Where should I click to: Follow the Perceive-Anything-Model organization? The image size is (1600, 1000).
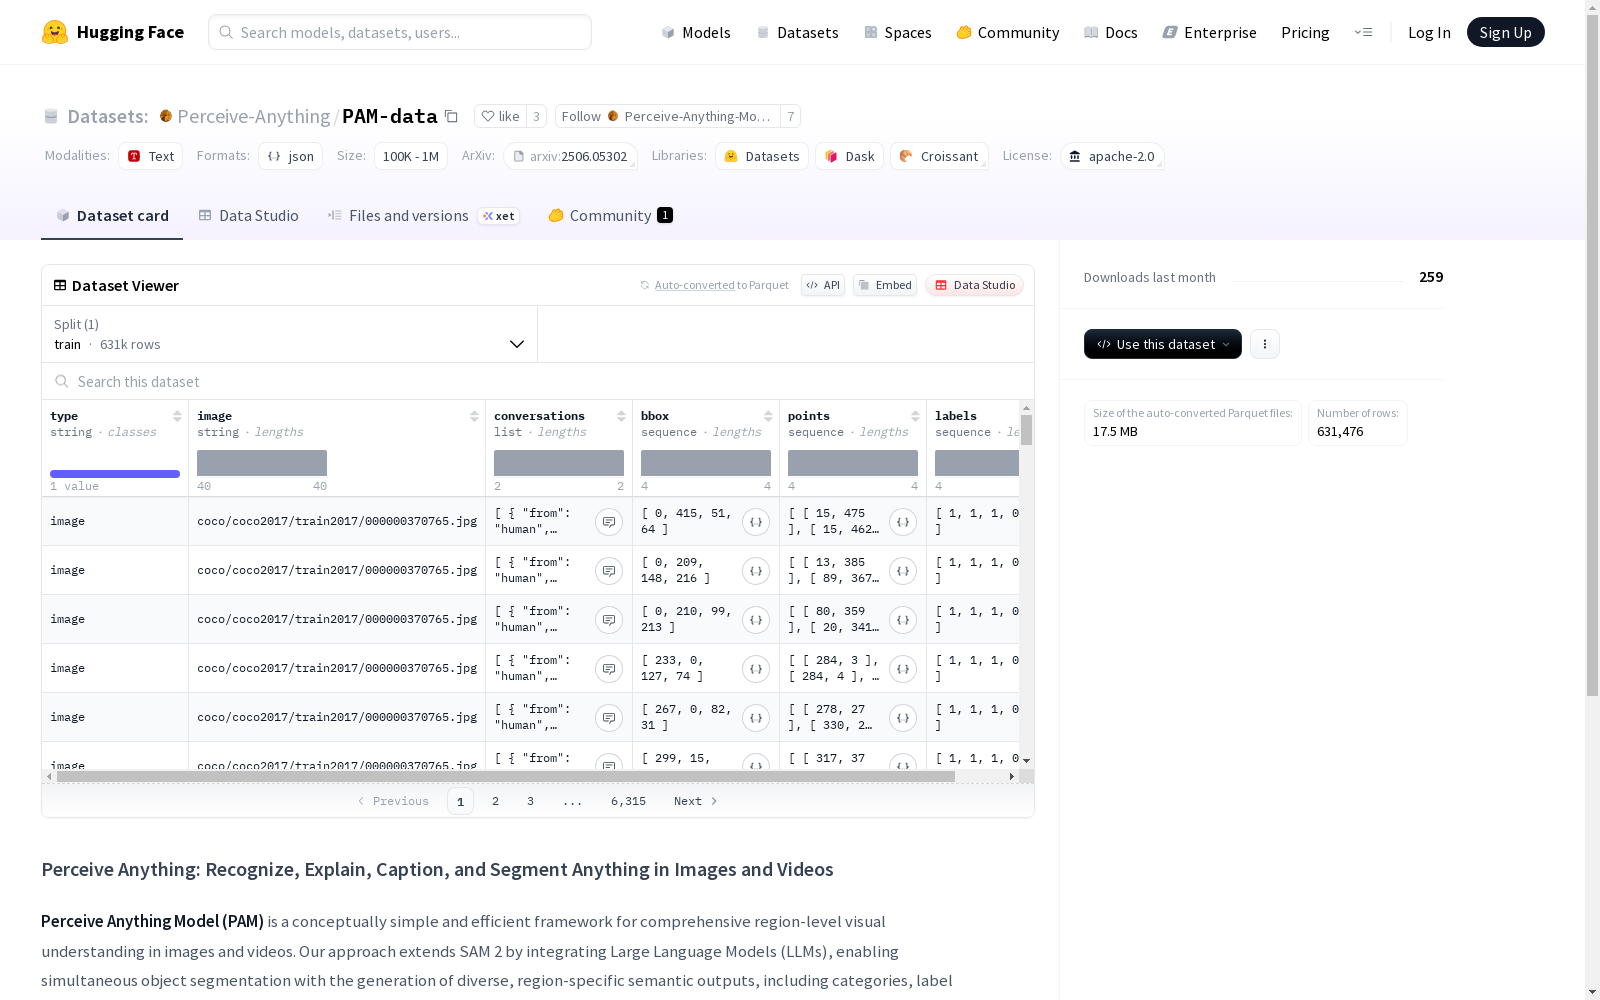pyautogui.click(x=668, y=117)
